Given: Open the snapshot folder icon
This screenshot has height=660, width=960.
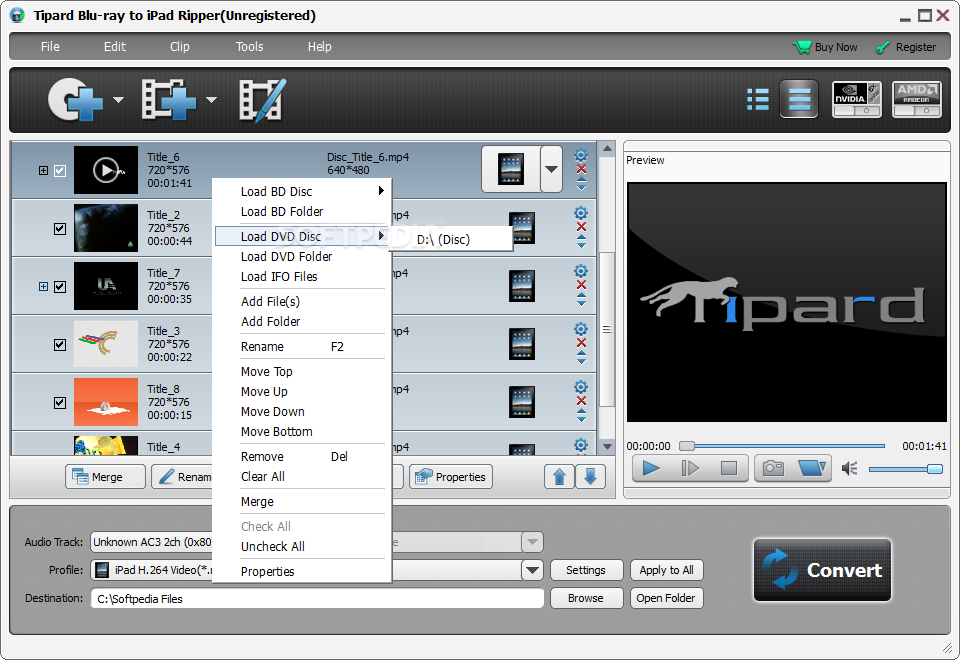Looking at the screenshot, I should click(x=812, y=468).
